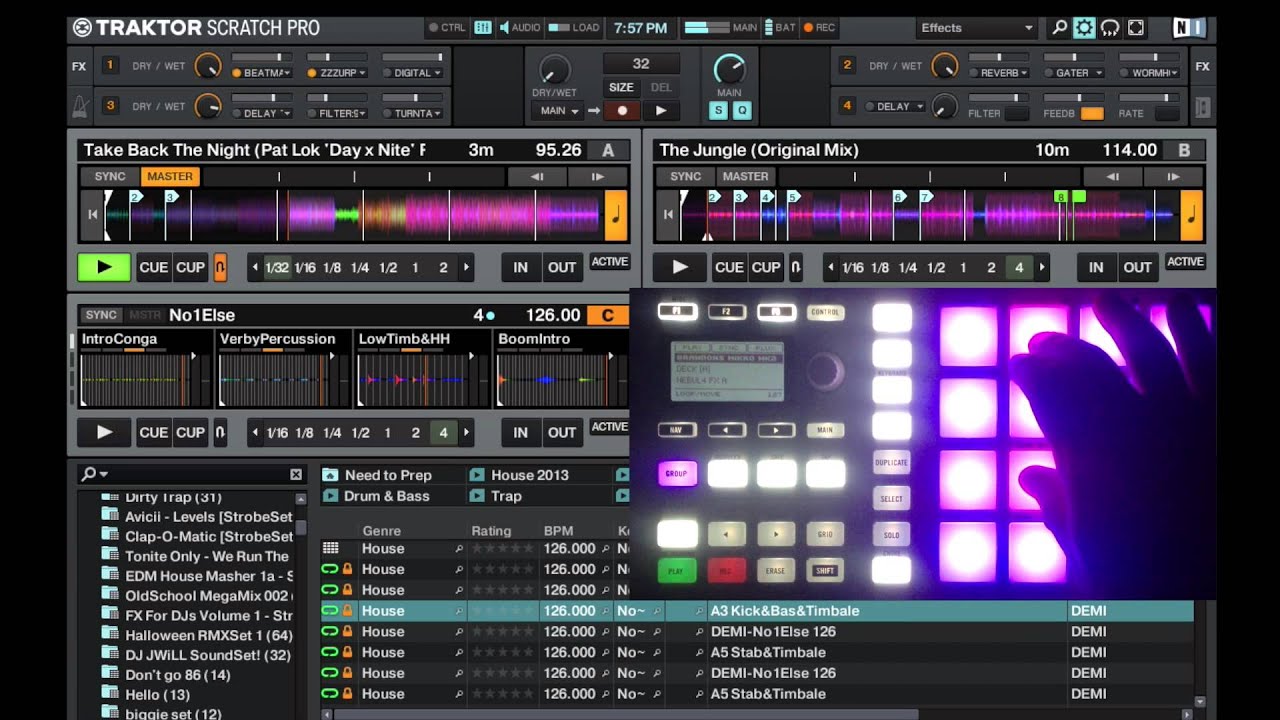Toggle SYNC on Deck A

(110, 177)
